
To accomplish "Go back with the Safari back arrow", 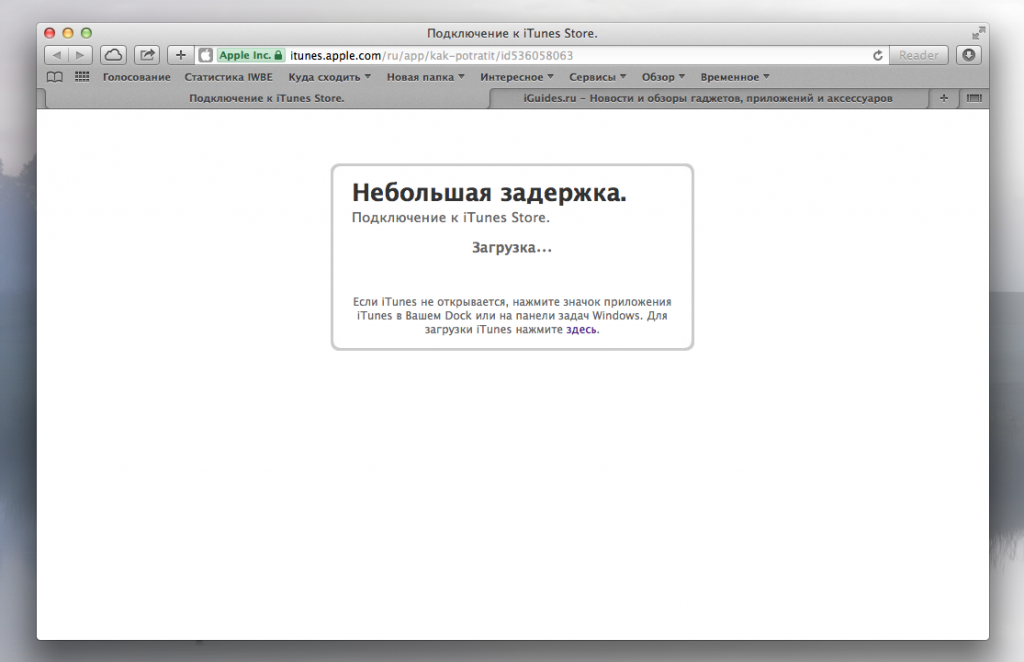I will (56, 55).
